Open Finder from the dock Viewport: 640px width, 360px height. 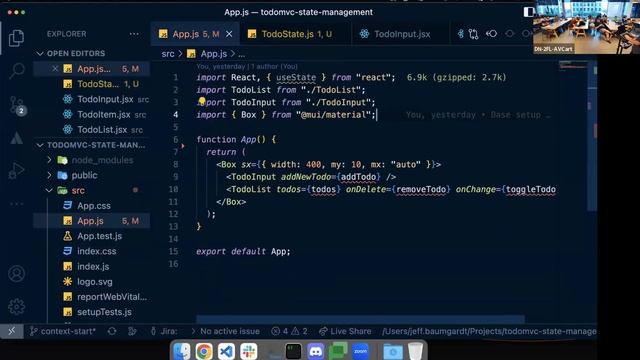182,351
